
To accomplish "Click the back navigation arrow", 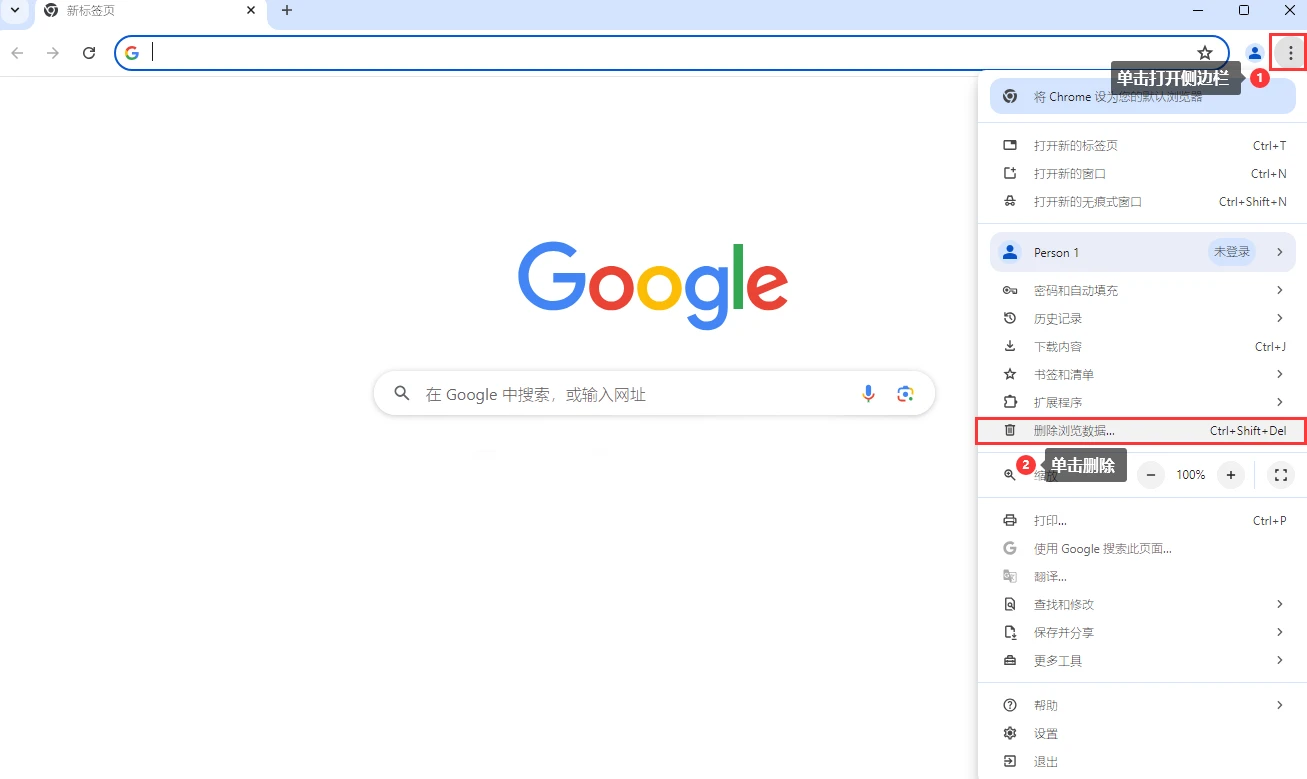I will [x=17, y=53].
